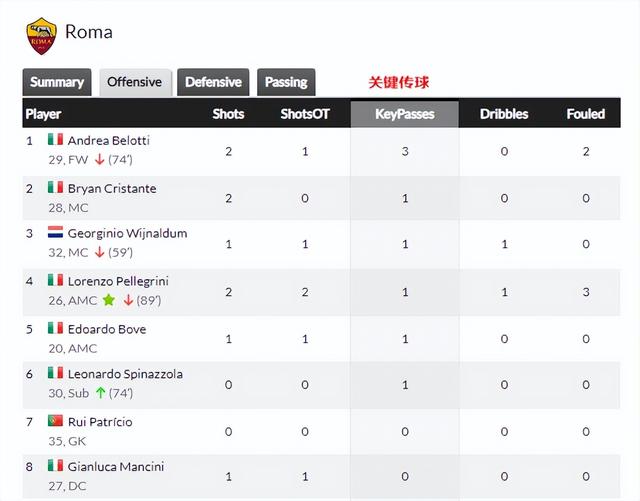
Task: Click the green star icon beside Pellegrini
Action: [x=109, y=300]
